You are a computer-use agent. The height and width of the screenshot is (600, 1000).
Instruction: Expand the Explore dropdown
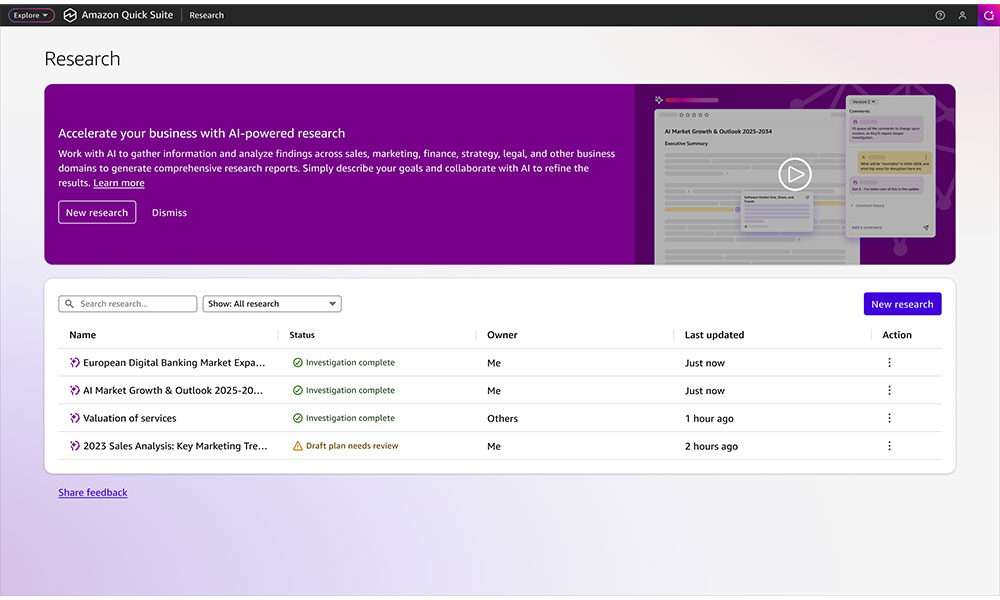click(31, 15)
